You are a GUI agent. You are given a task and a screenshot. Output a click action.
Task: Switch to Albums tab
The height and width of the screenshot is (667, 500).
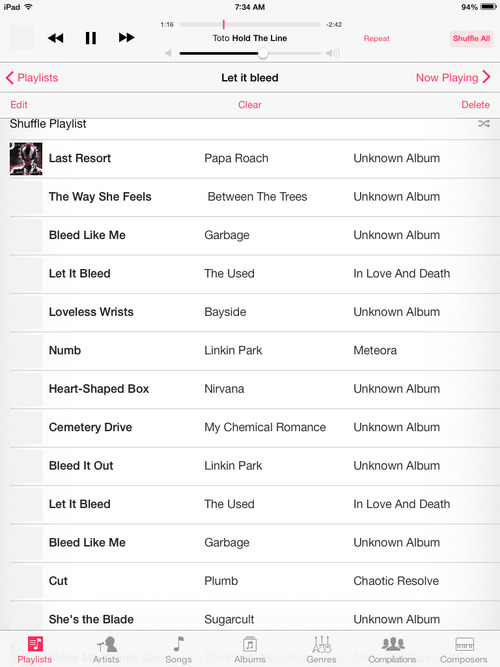pyautogui.click(x=250, y=650)
